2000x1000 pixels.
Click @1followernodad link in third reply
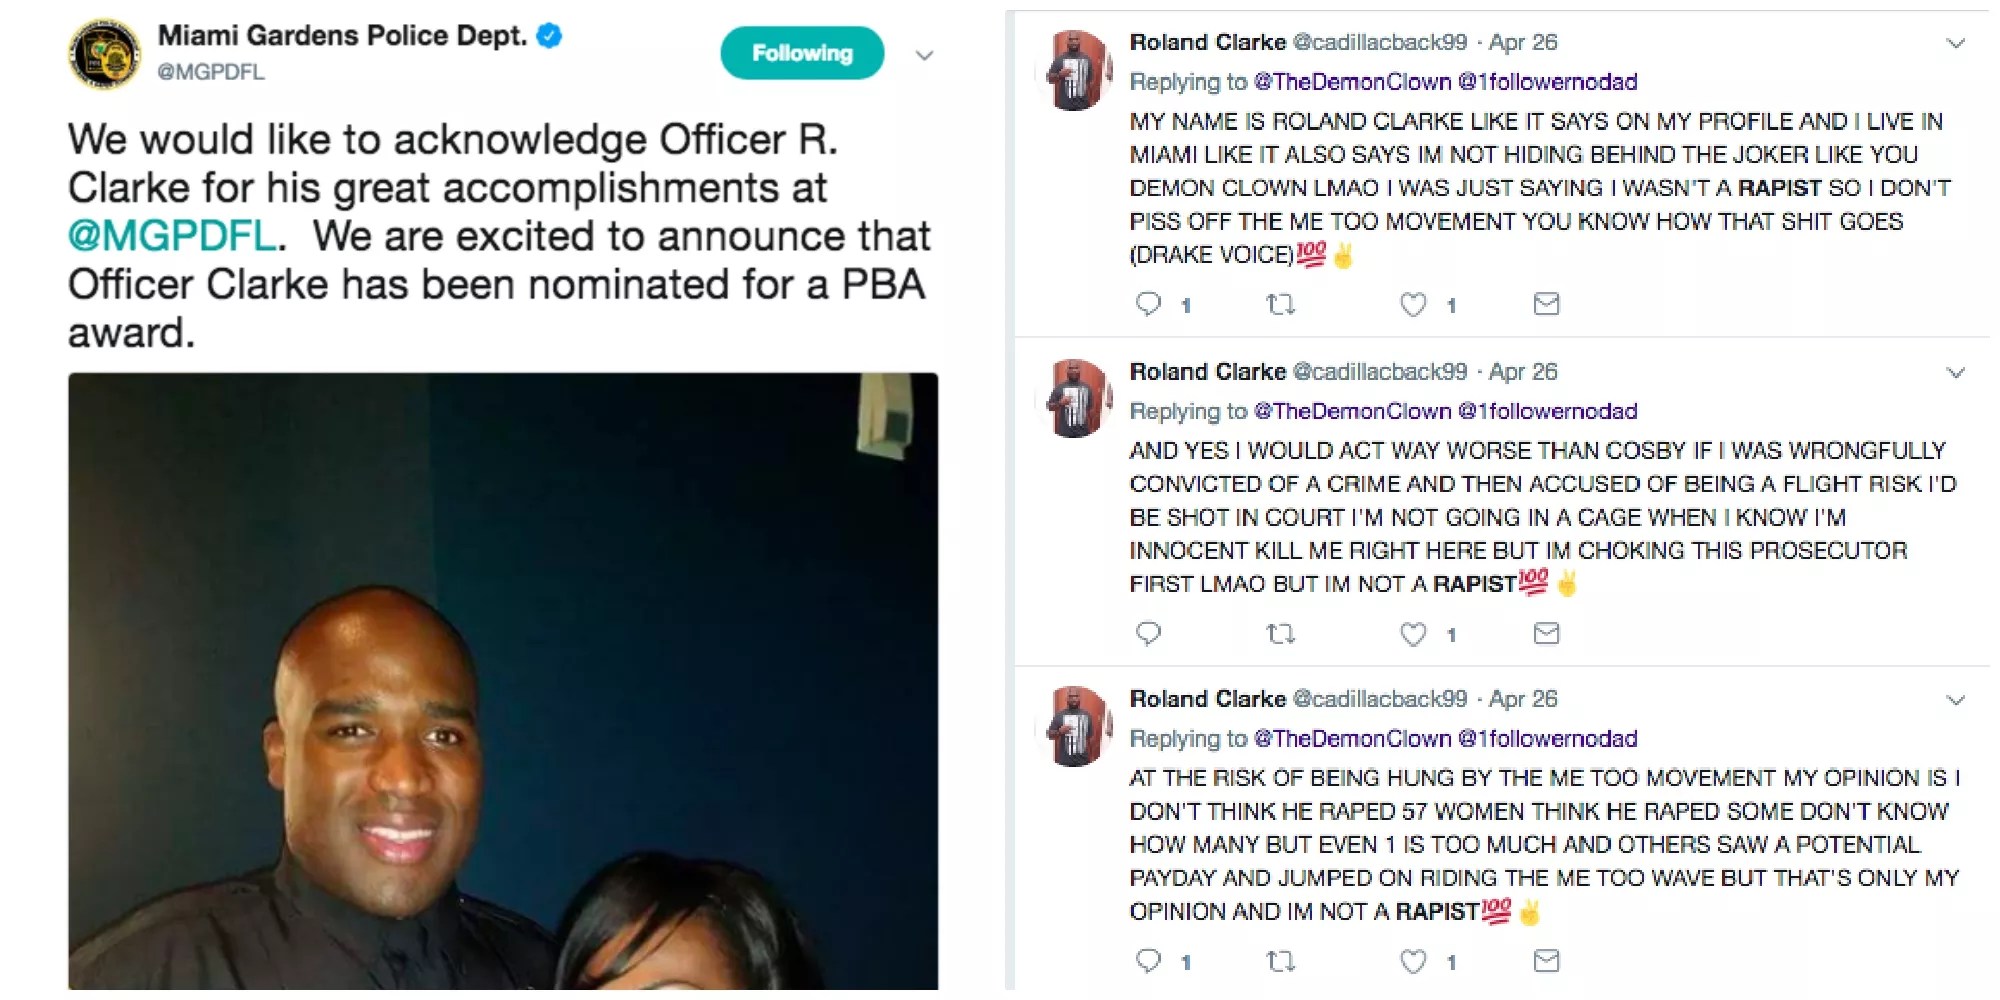pos(1547,739)
